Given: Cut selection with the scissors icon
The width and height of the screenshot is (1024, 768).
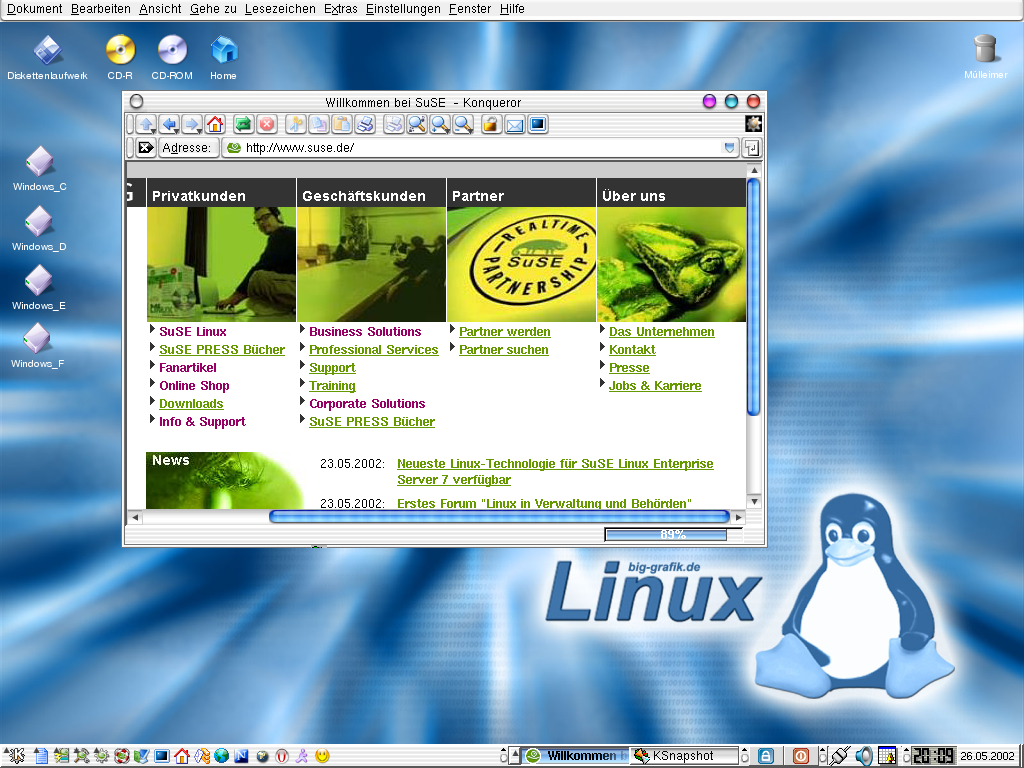Looking at the screenshot, I should click(x=296, y=124).
